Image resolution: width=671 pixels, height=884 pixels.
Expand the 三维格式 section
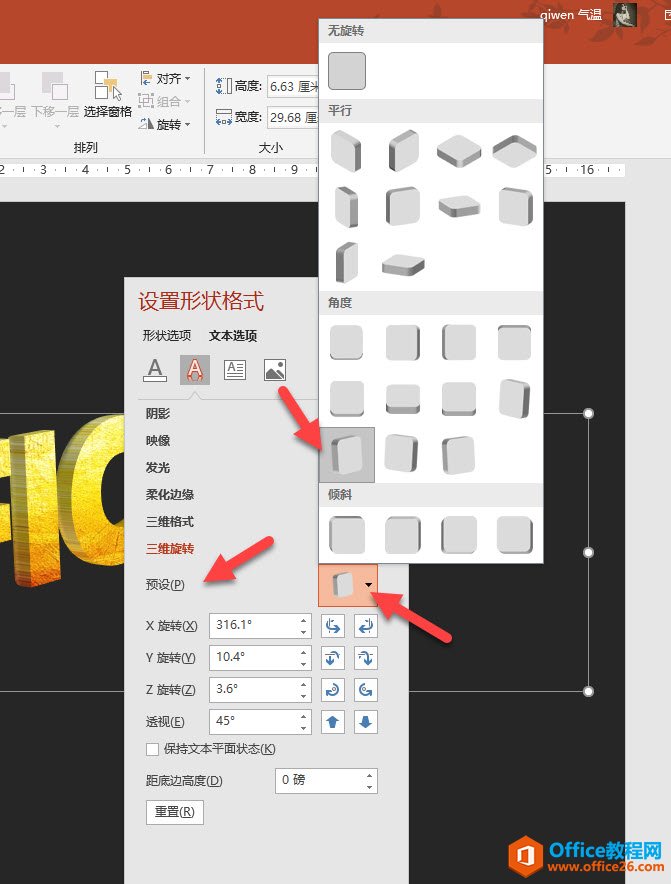pos(170,522)
